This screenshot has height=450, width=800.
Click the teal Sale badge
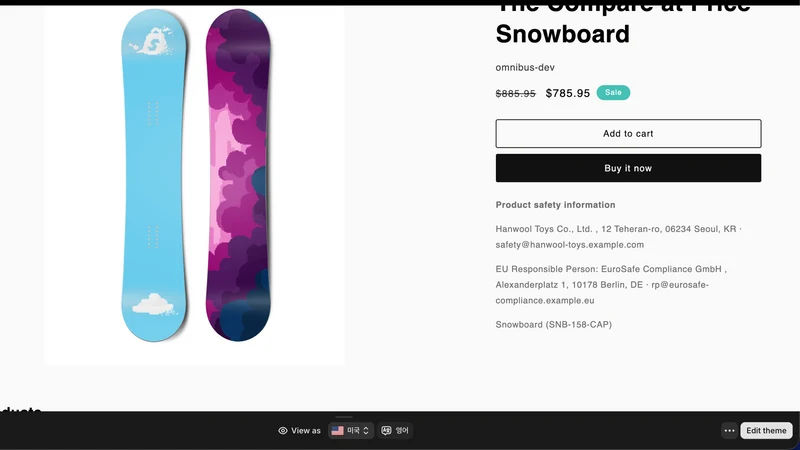coord(613,92)
